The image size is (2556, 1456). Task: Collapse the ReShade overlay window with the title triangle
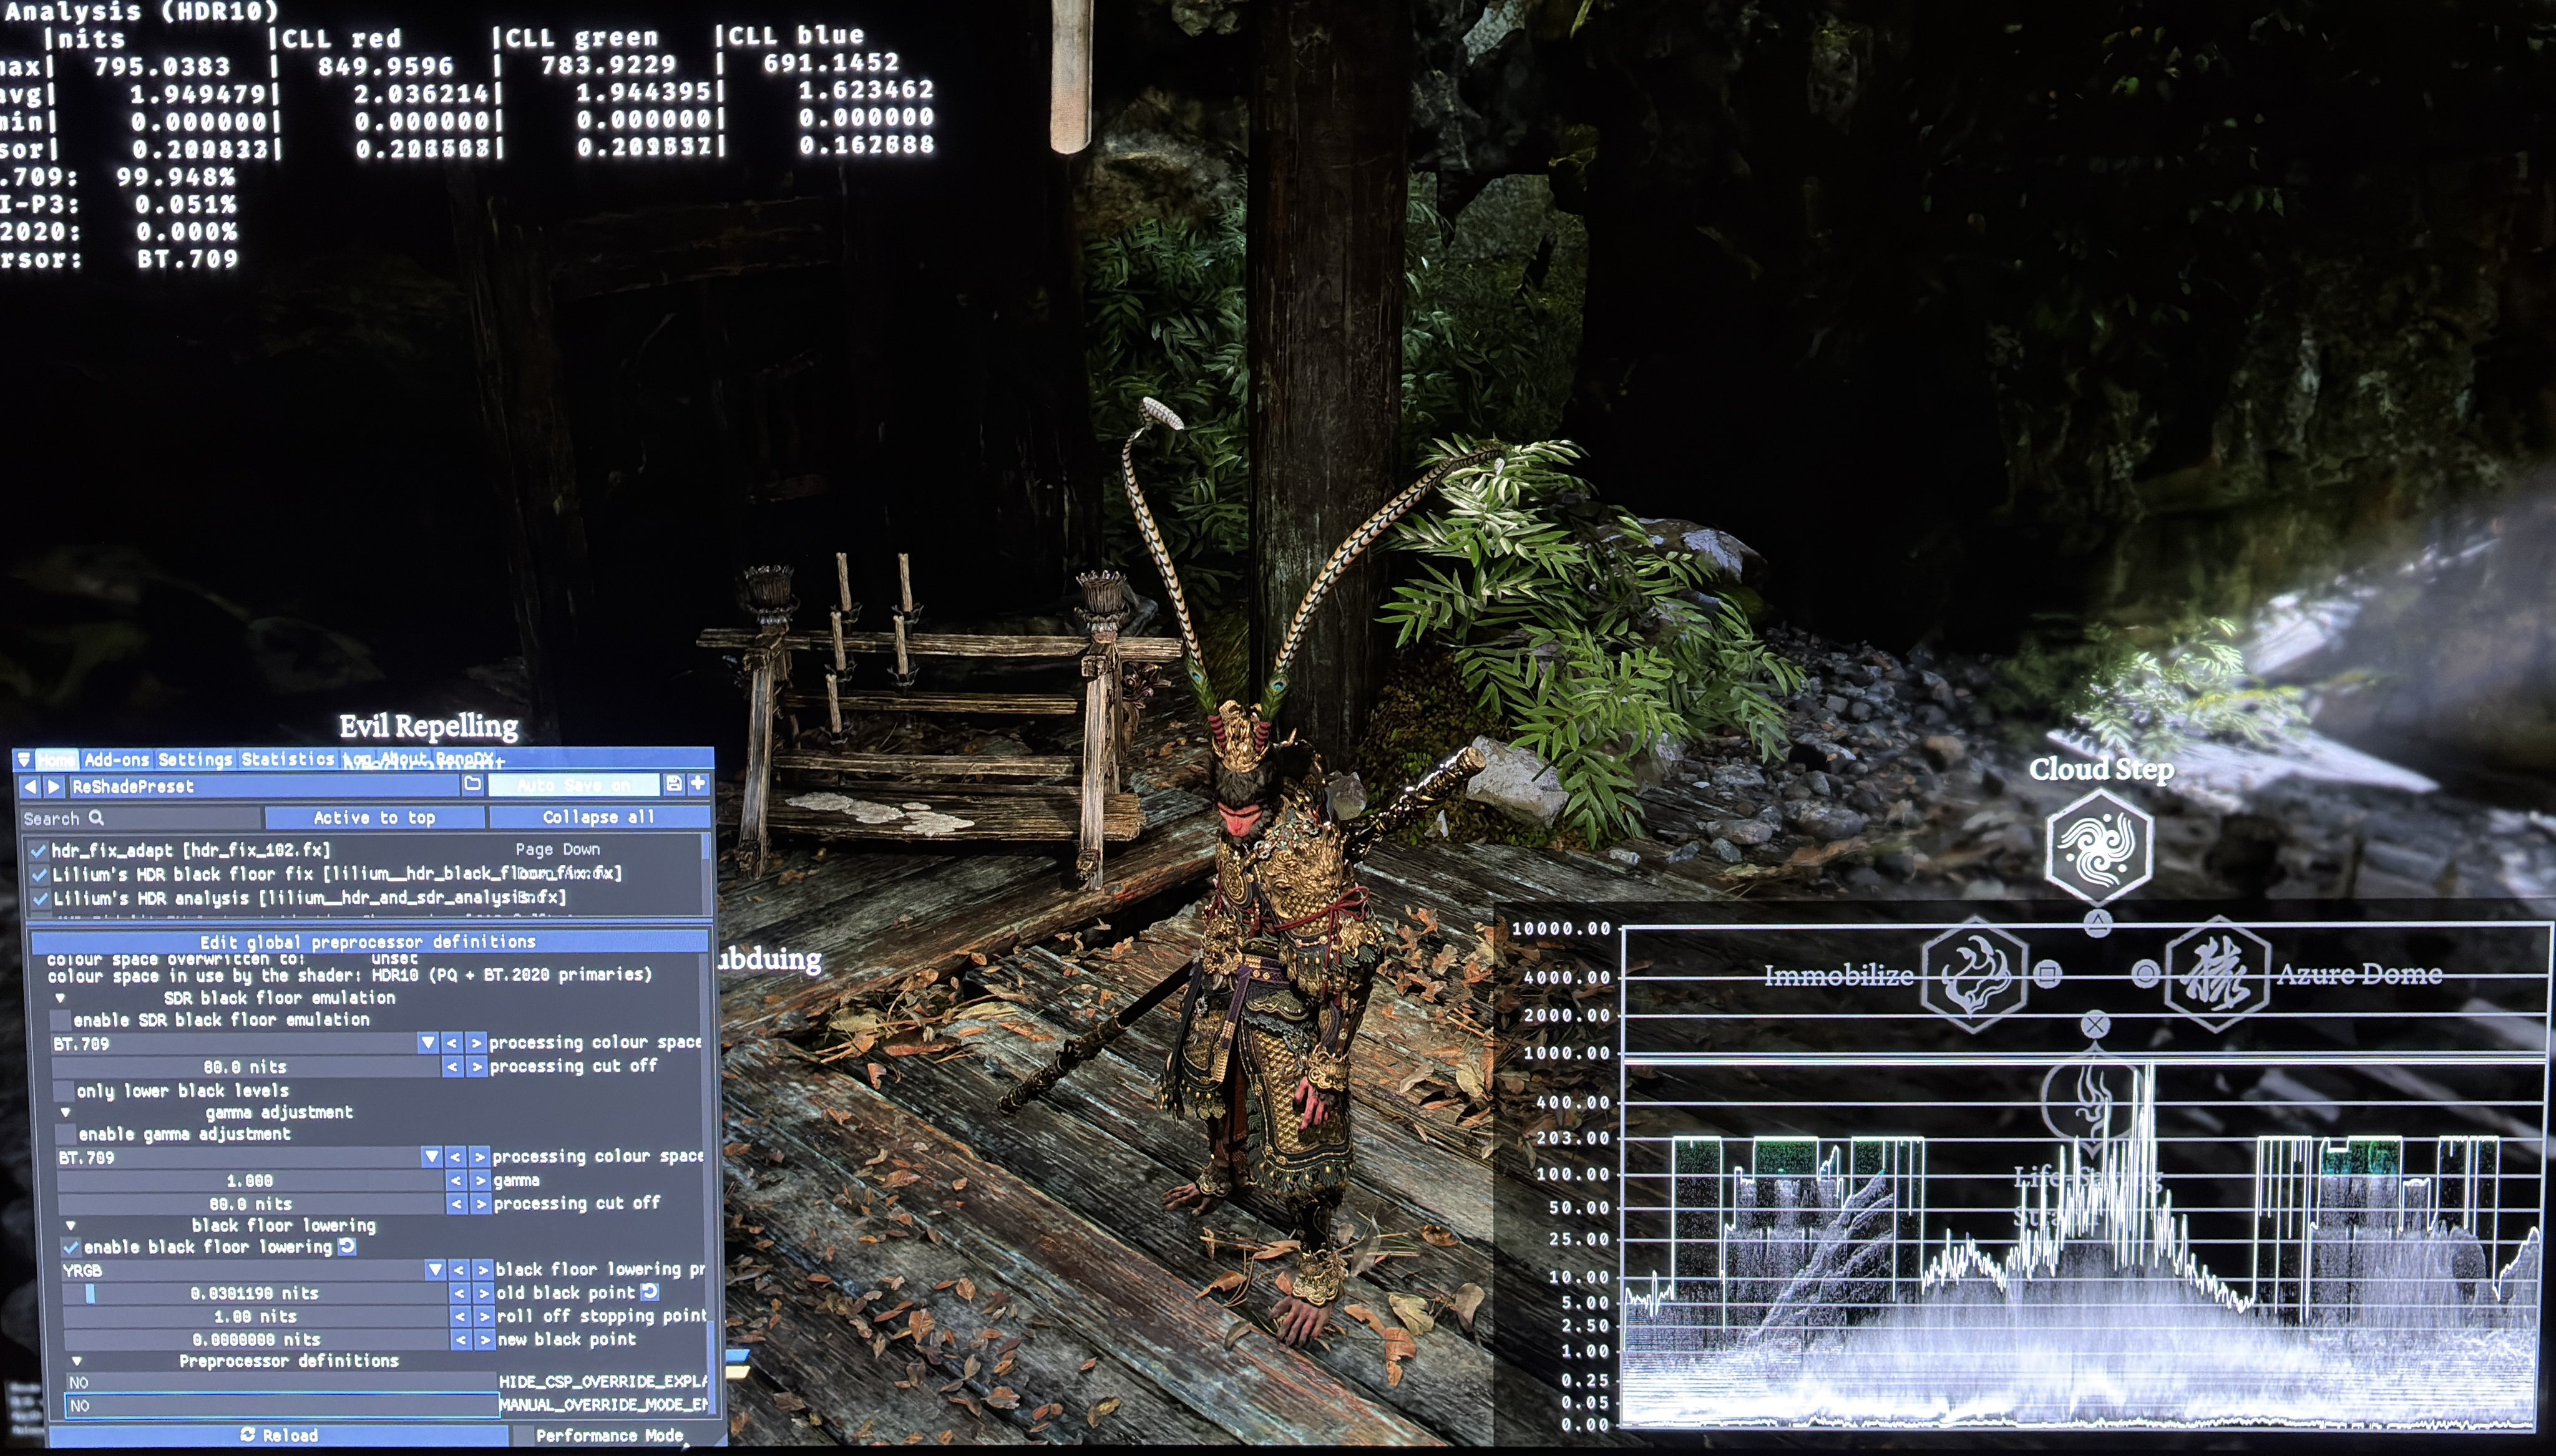click(x=24, y=760)
